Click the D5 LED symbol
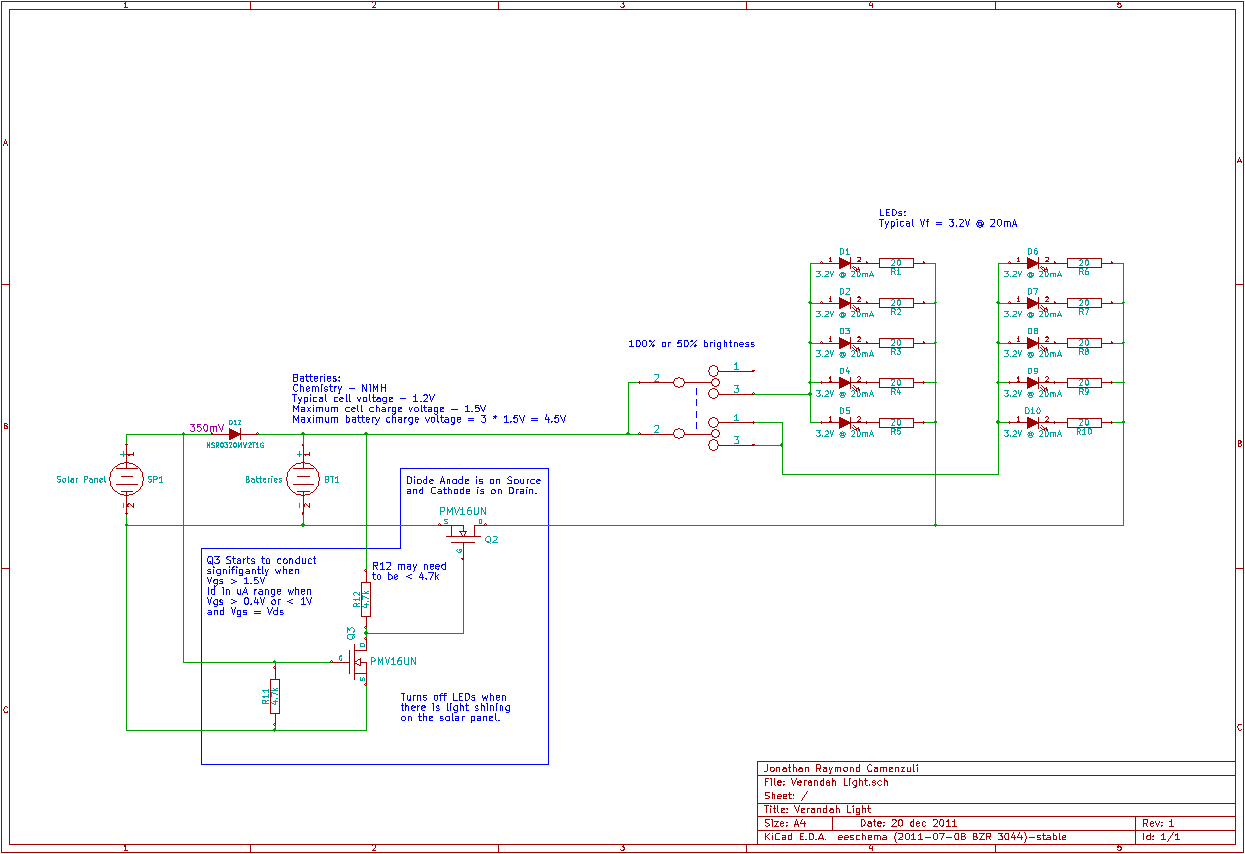The image size is (1245, 854). (x=845, y=423)
